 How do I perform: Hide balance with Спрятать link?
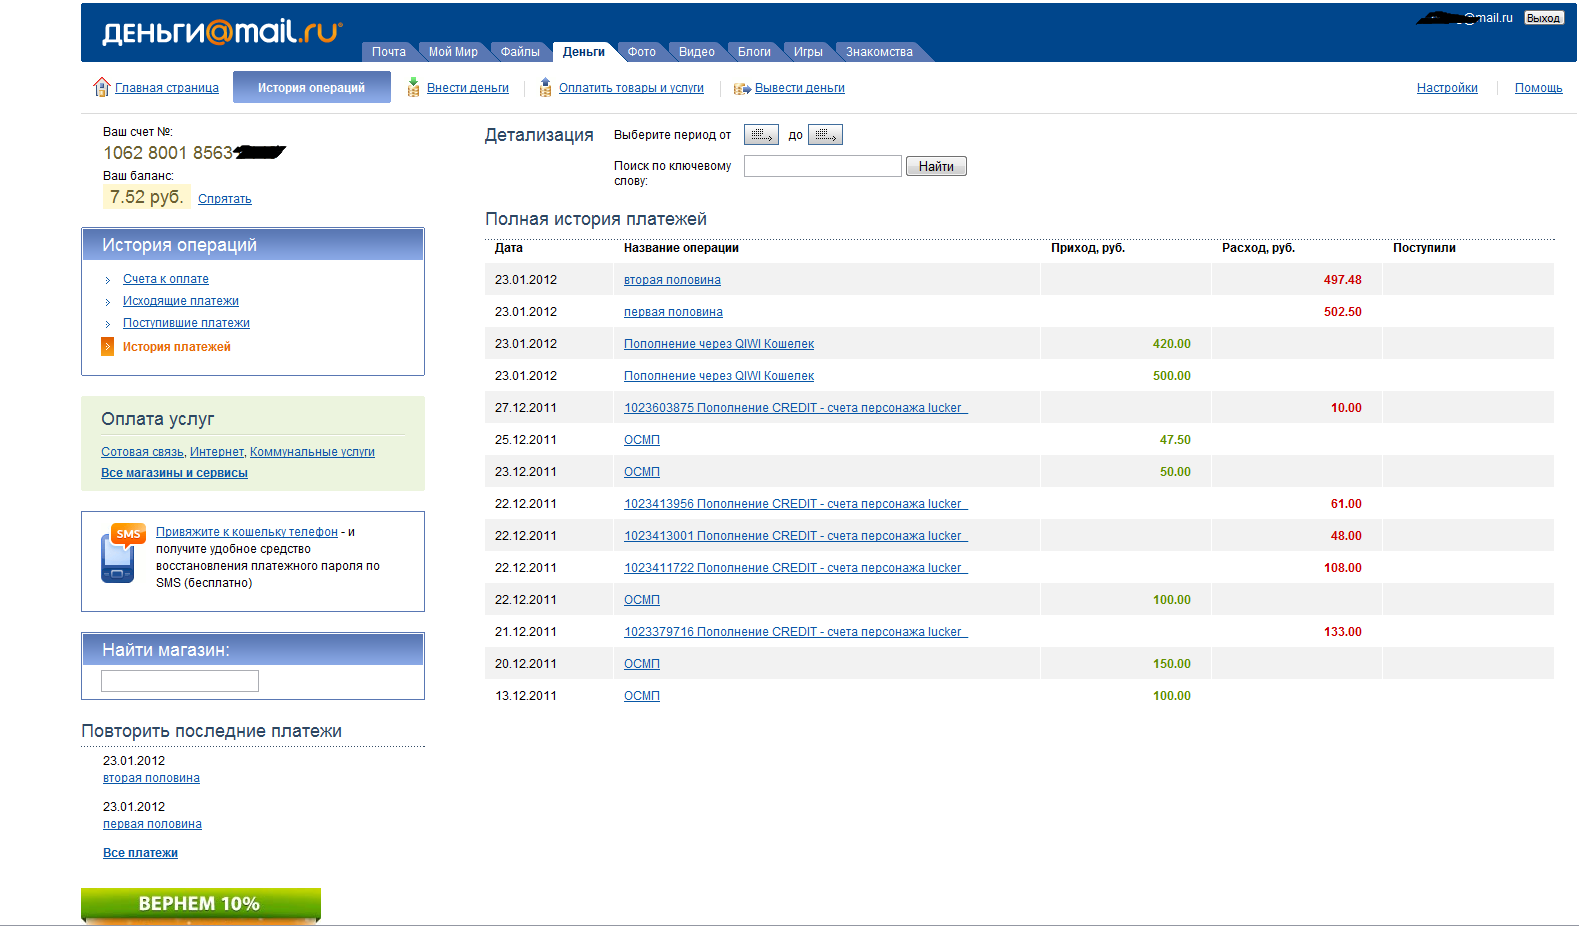click(224, 199)
